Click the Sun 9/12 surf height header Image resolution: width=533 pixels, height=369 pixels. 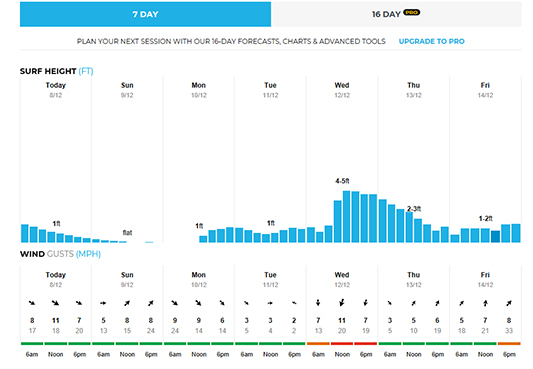[x=127, y=90]
